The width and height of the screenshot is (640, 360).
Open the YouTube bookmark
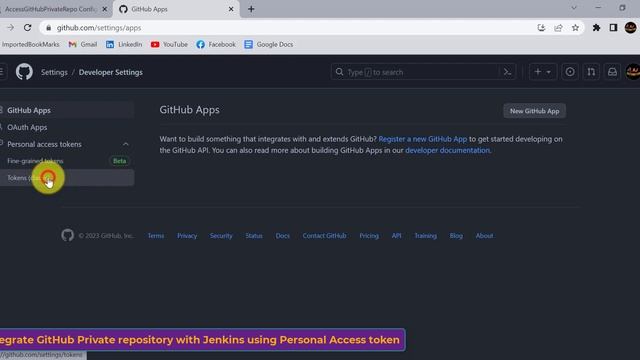point(169,44)
